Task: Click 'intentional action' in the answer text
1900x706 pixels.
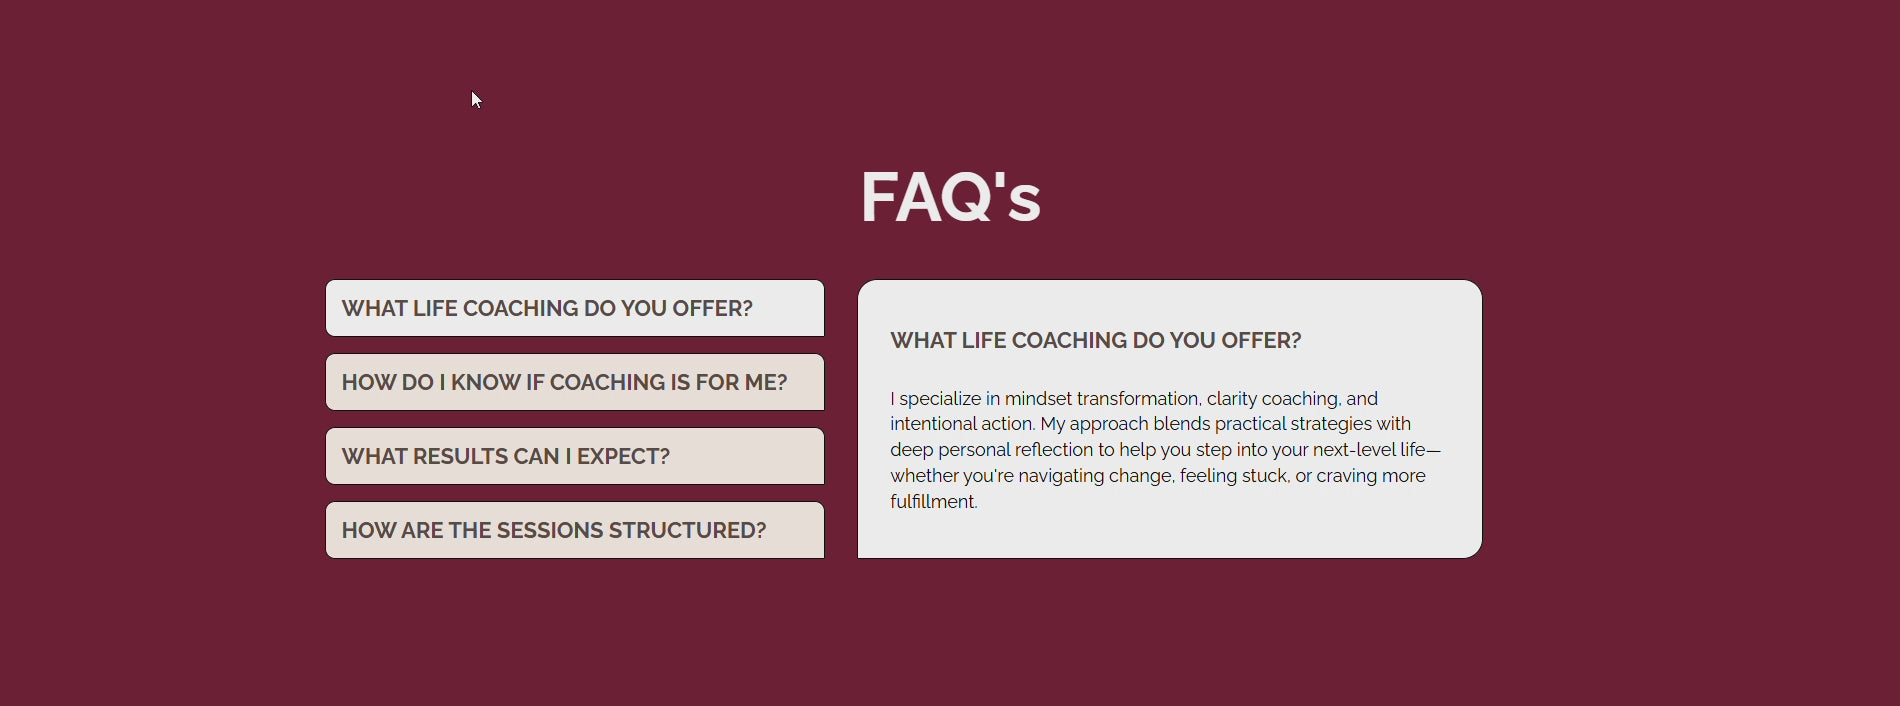Action: (x=961, y=424)
